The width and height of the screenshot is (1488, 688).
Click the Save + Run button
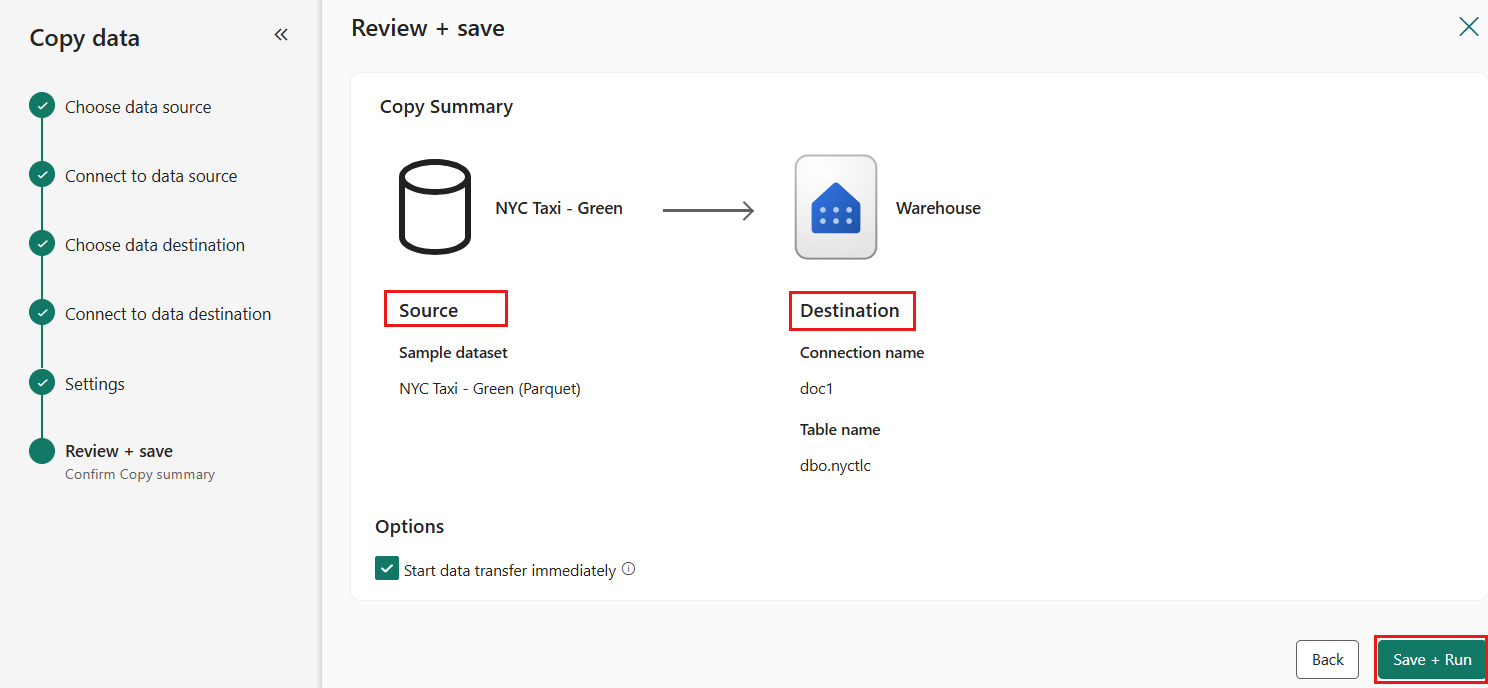pos(1431,659)
